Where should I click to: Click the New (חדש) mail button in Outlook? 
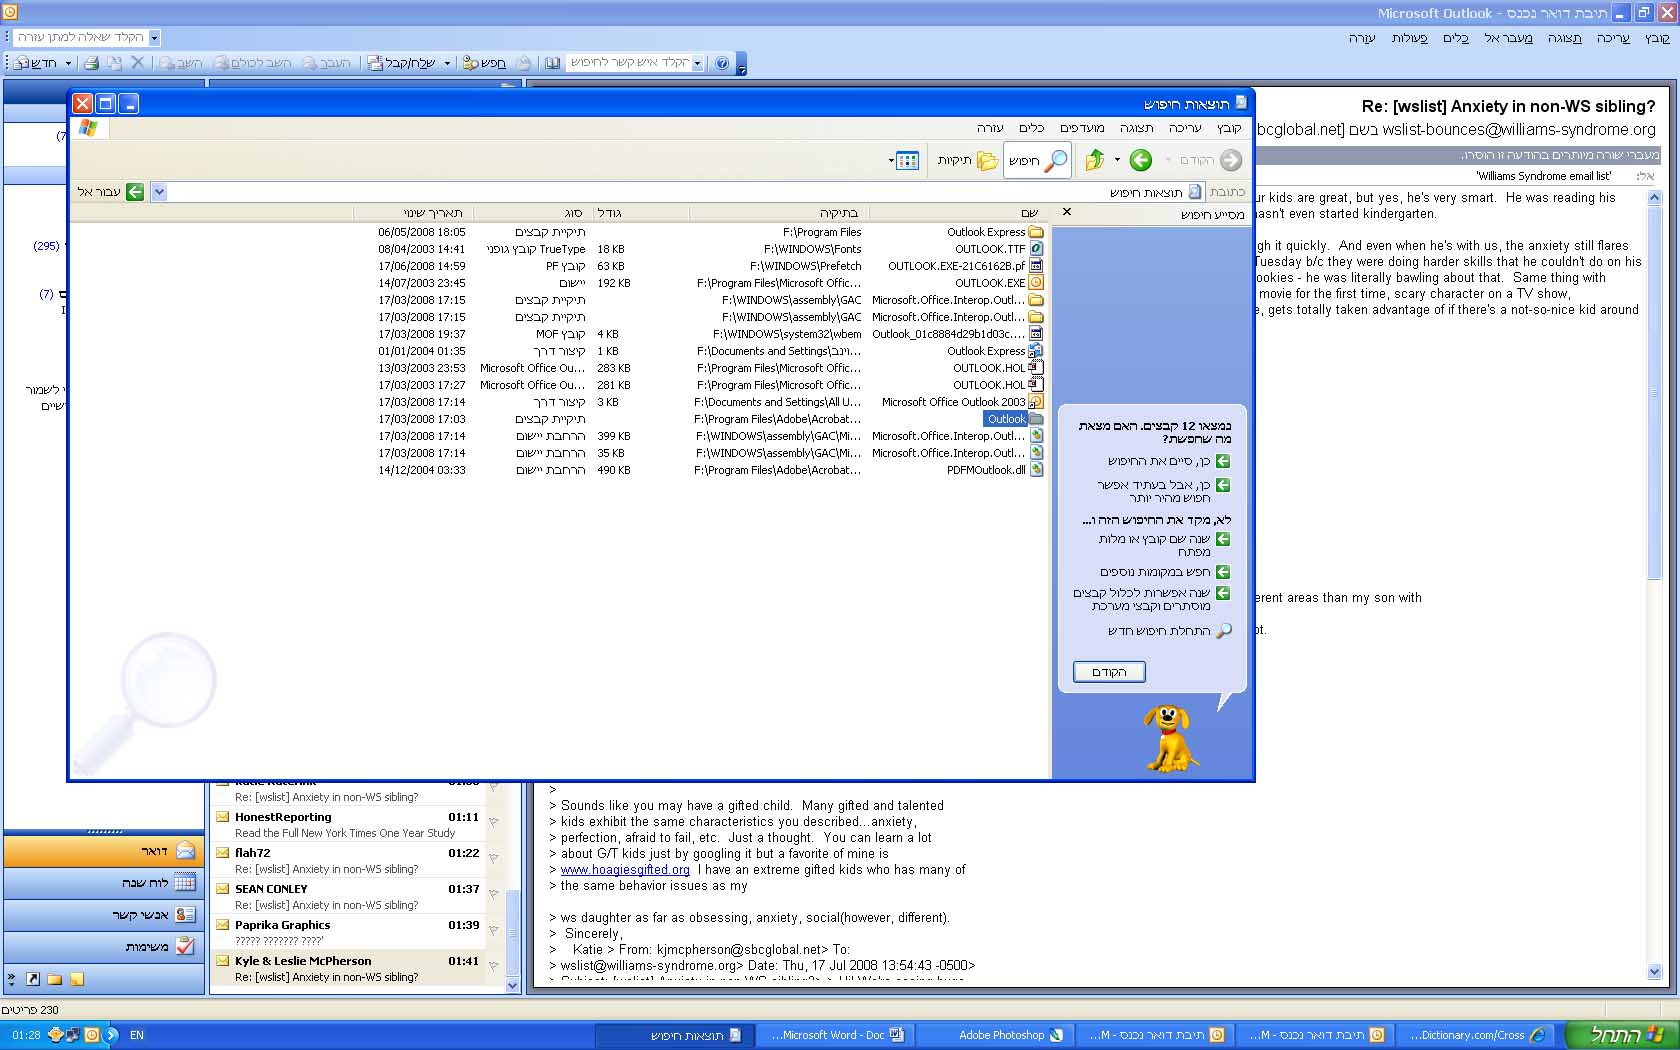36,63
